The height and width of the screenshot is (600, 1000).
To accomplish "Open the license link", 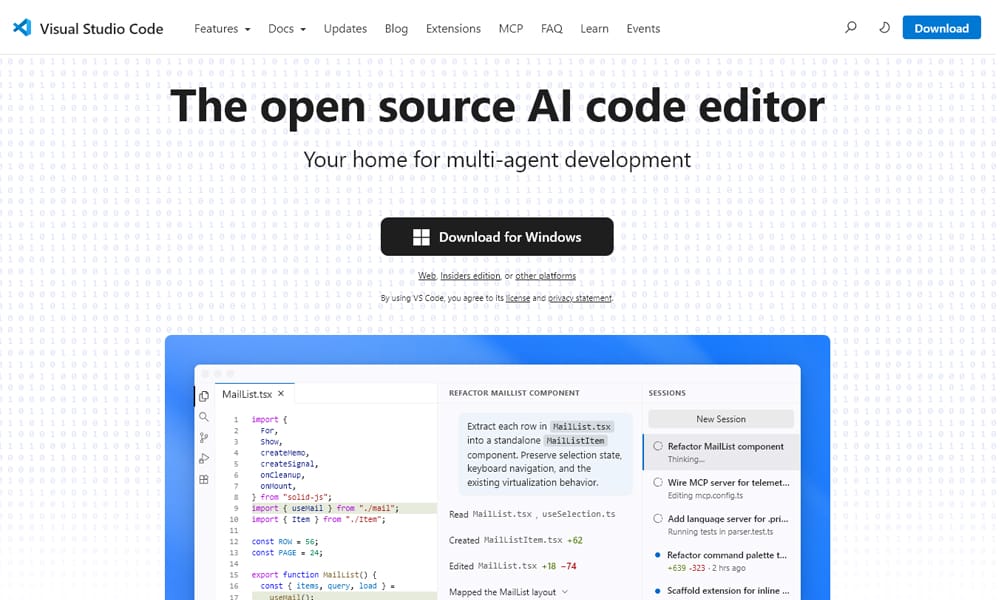I will (518, 298).
